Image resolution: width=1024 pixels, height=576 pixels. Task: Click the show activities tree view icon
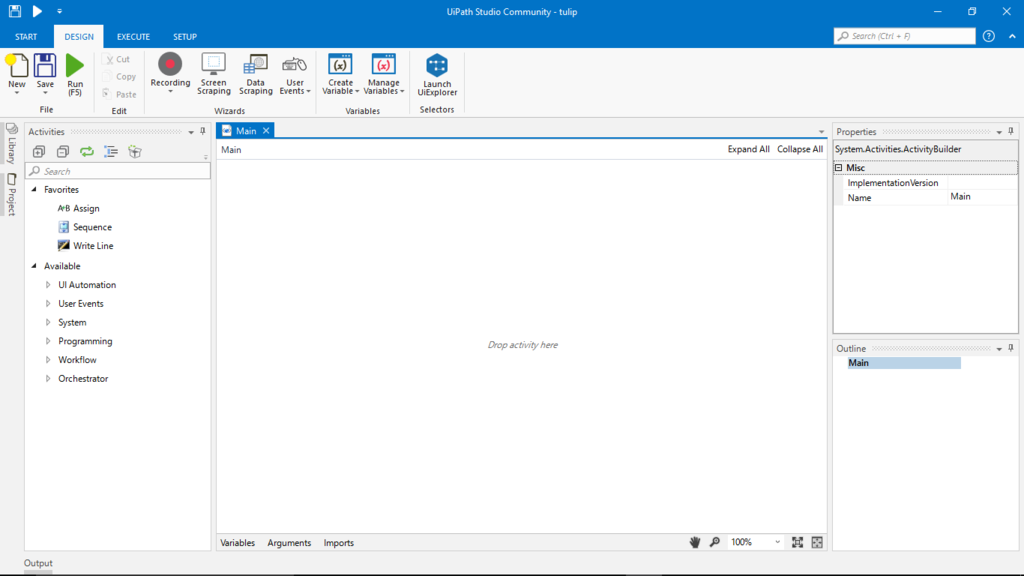[x=111, y=152]
